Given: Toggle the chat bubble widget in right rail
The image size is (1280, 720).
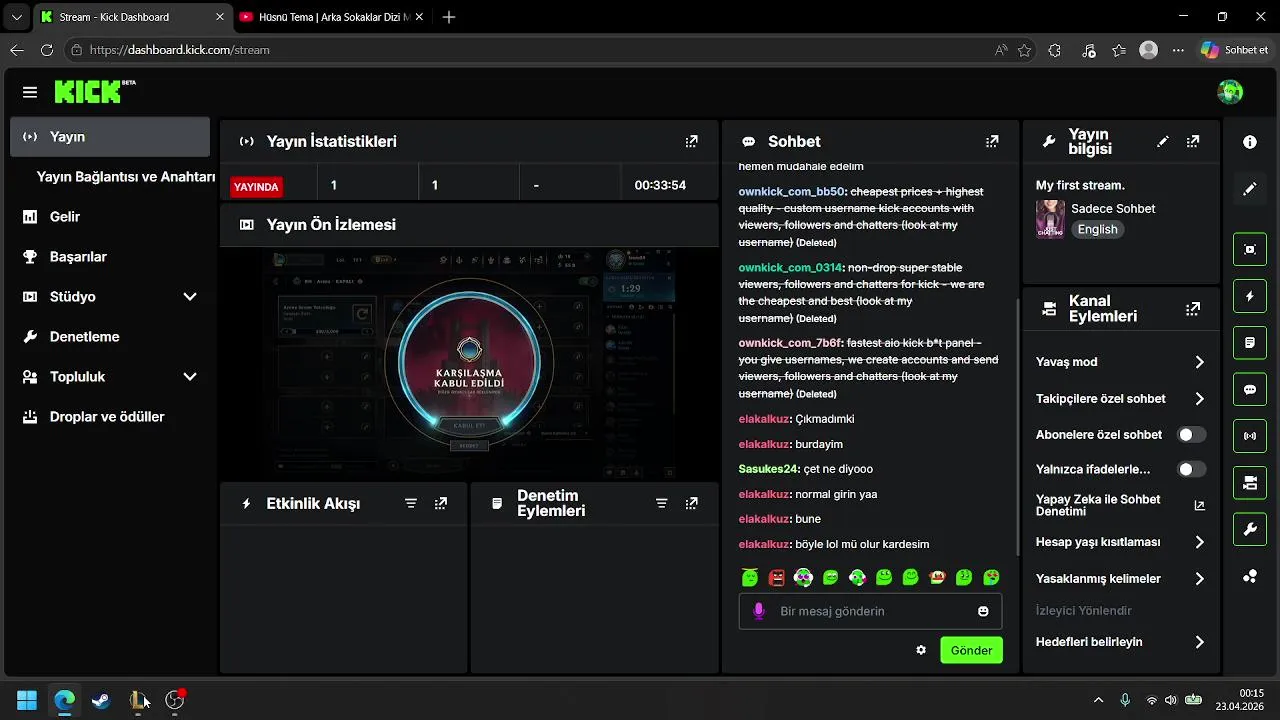Looking at the screenshot, I should click(1250, 390).
